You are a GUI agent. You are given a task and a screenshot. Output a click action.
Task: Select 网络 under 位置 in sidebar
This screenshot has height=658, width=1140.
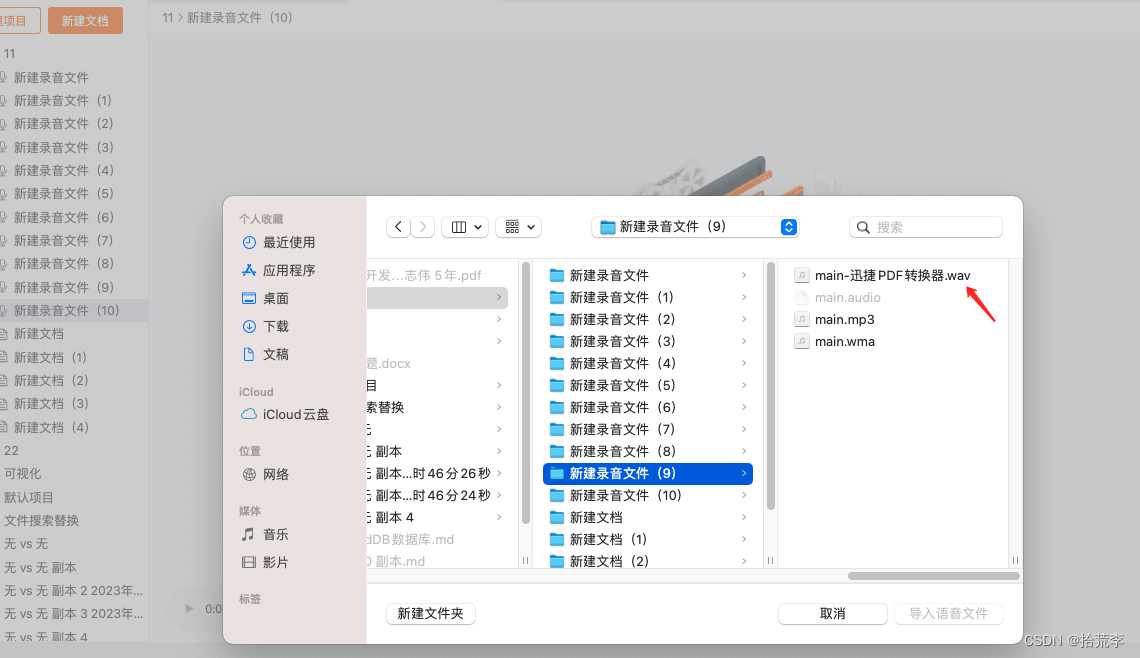pos(276,475)
